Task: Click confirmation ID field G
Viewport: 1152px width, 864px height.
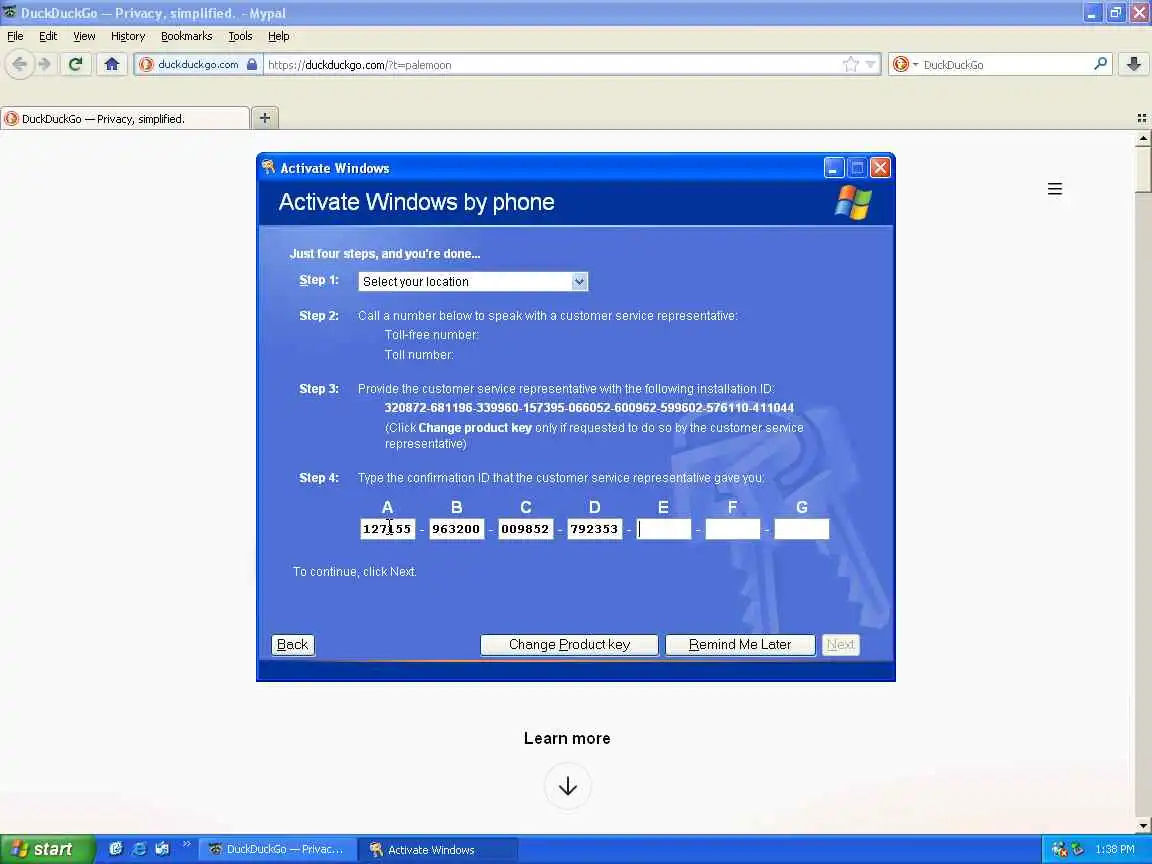Action: [802, 529]
